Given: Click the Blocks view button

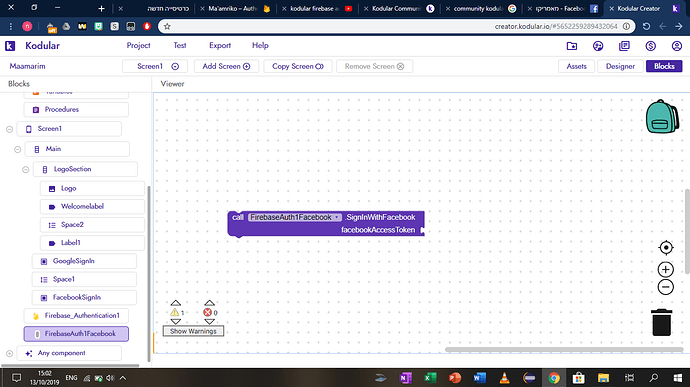Looking at the screenshot, I should (664, 66).
